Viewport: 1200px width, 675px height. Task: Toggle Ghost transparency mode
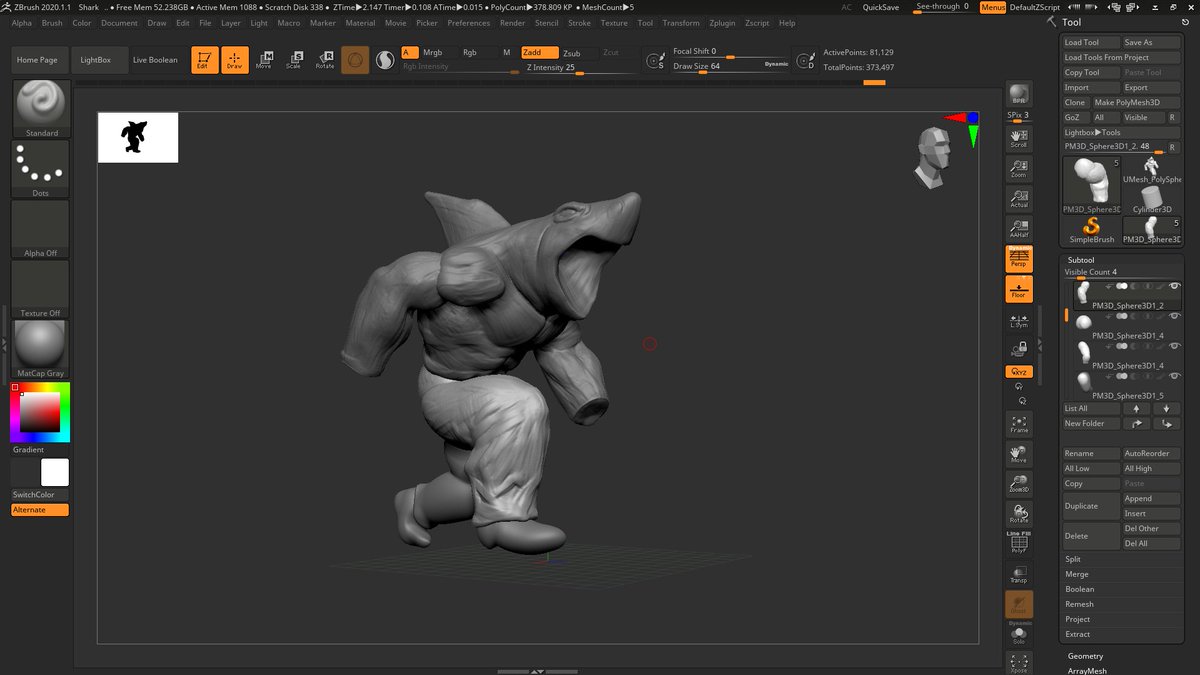(x=1019, y=604)
